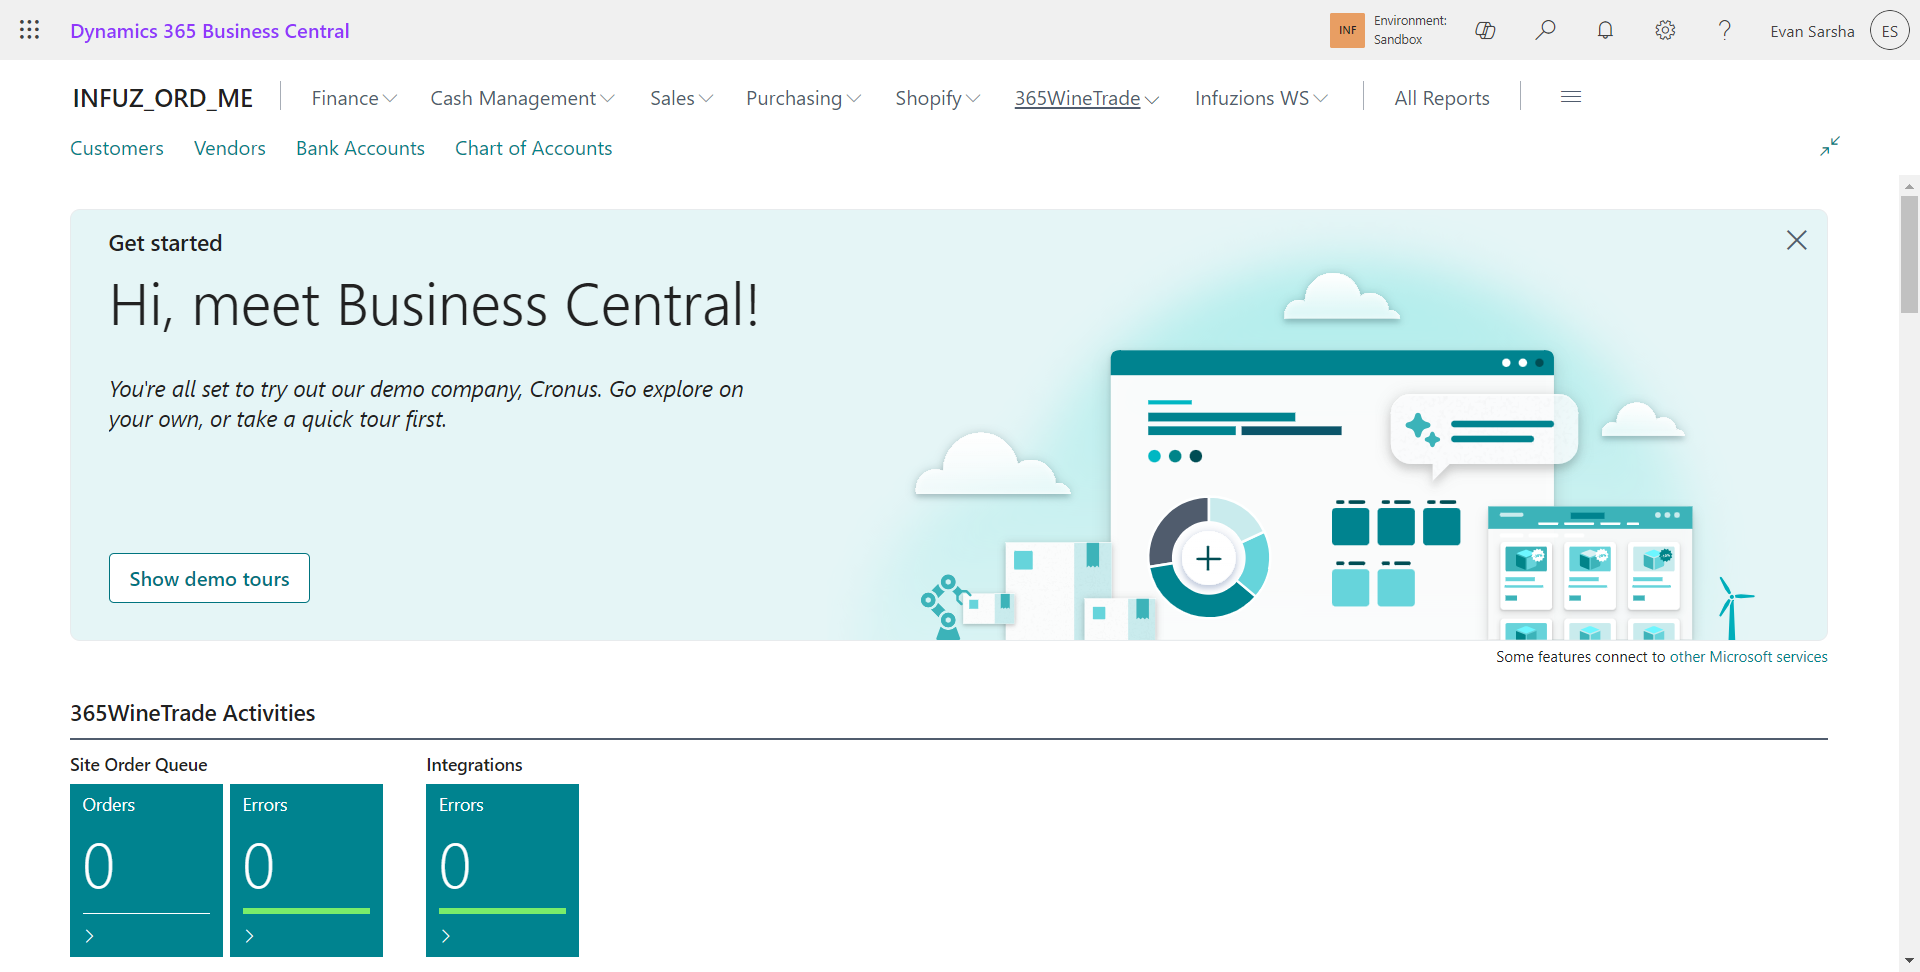Open the settings gear
Screen dimensions: 1920x972
pyautogui.click(x=1665, y=30)
